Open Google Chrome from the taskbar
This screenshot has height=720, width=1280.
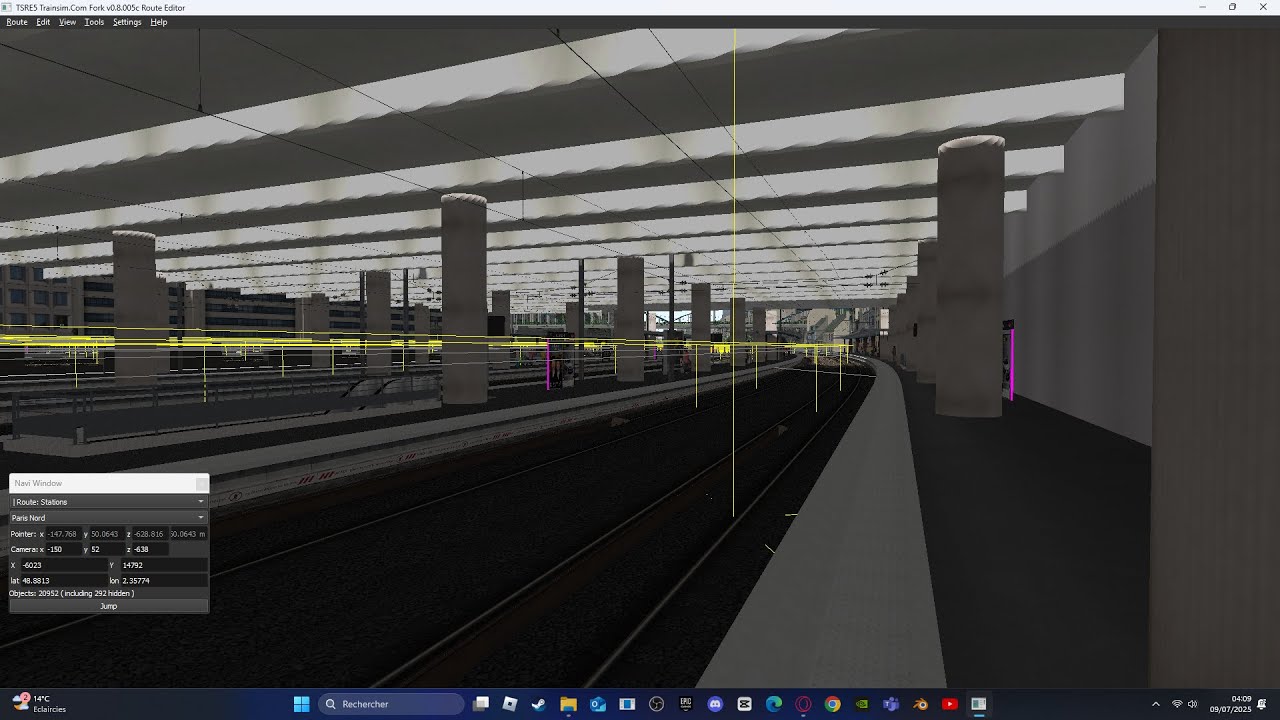point(832,704)
